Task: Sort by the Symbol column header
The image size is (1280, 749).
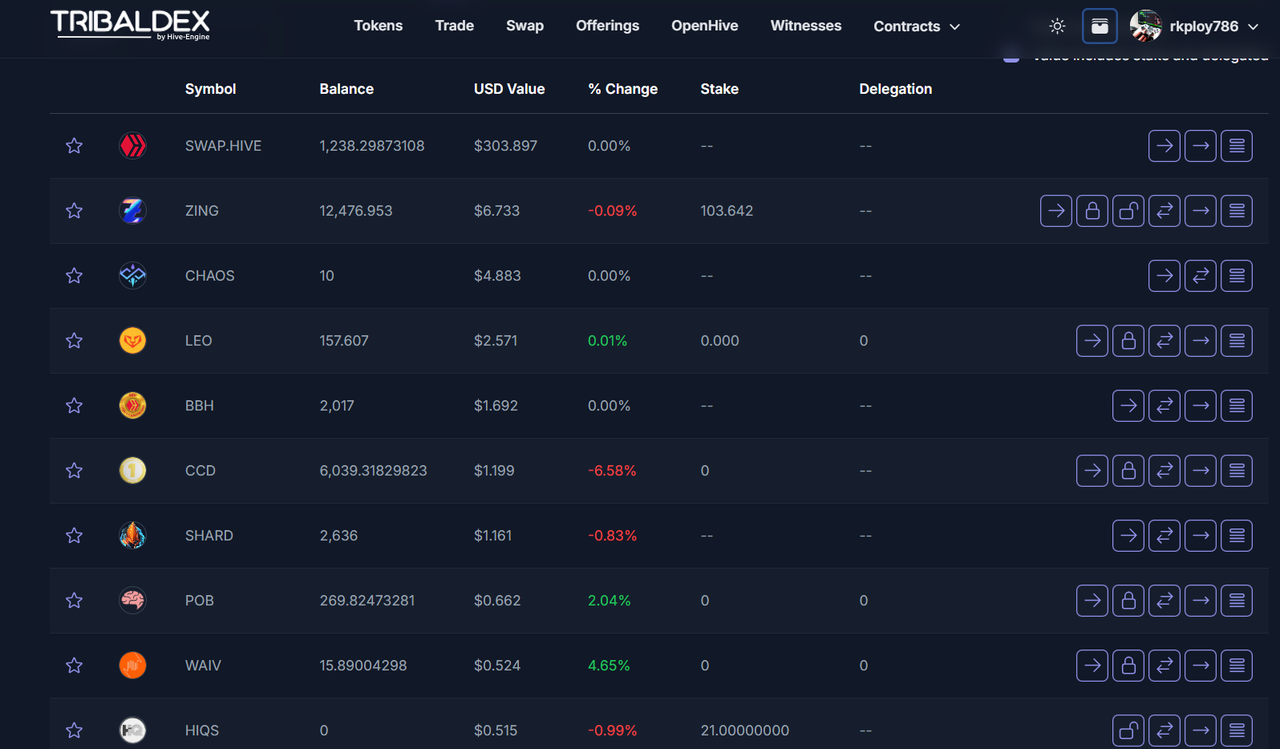Action: pyautogui.click(x=211, y=89)
